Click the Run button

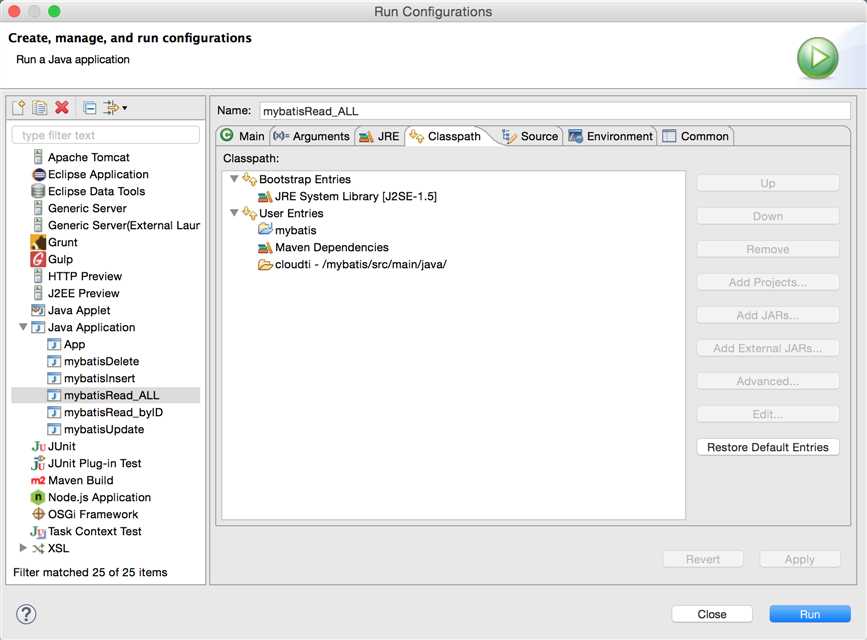(x=809, y=614)
